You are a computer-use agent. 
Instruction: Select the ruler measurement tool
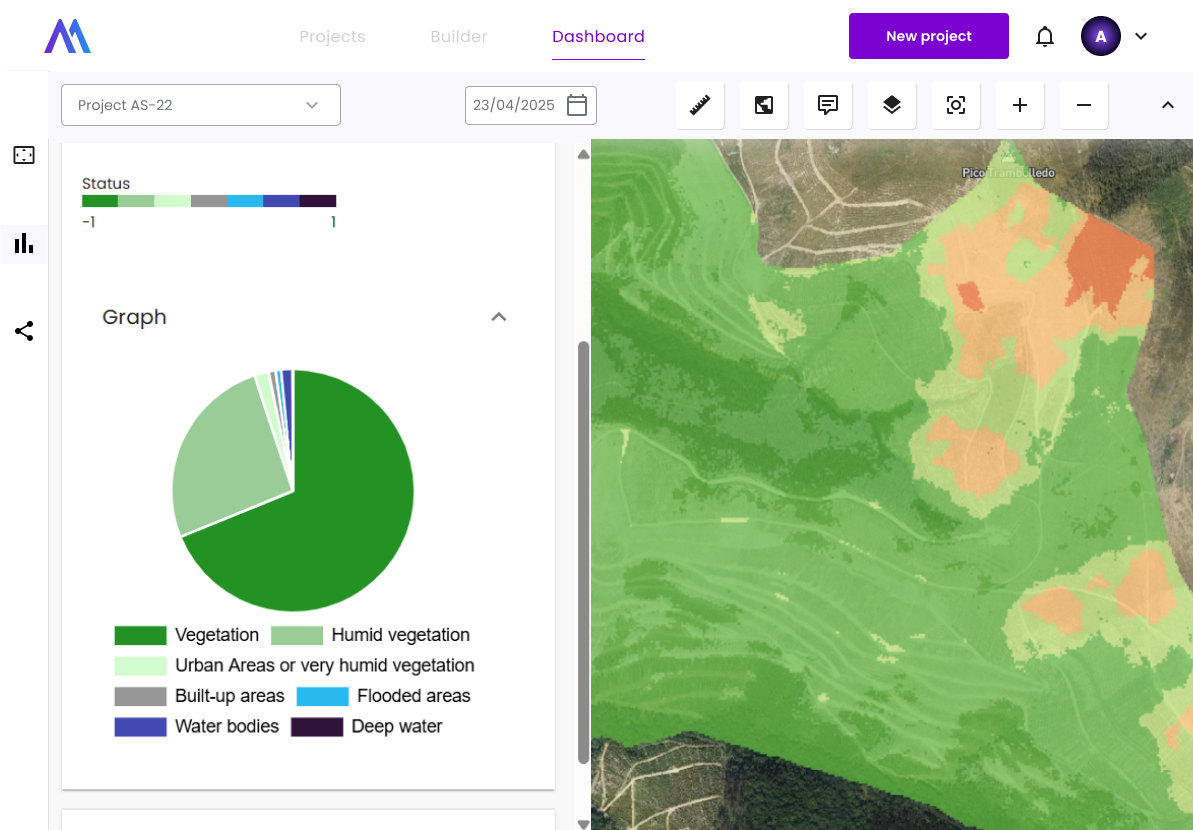[700, 105]
